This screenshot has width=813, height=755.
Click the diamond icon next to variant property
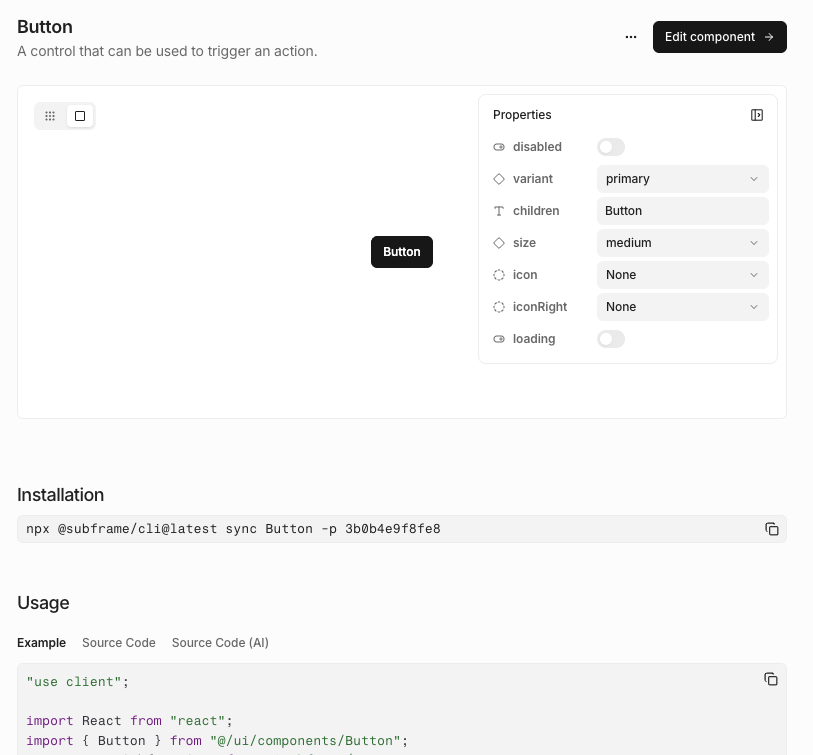coord(499,179)
